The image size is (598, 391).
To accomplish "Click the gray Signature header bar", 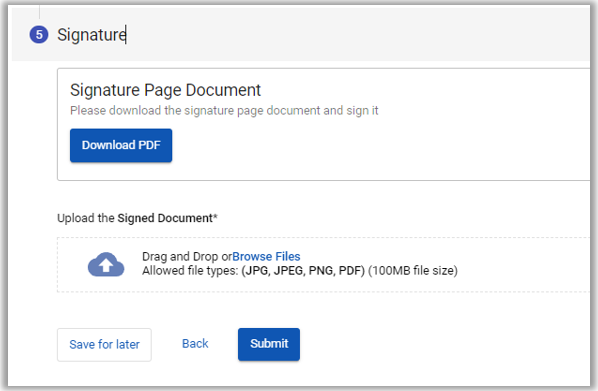I will pos(343,35).
